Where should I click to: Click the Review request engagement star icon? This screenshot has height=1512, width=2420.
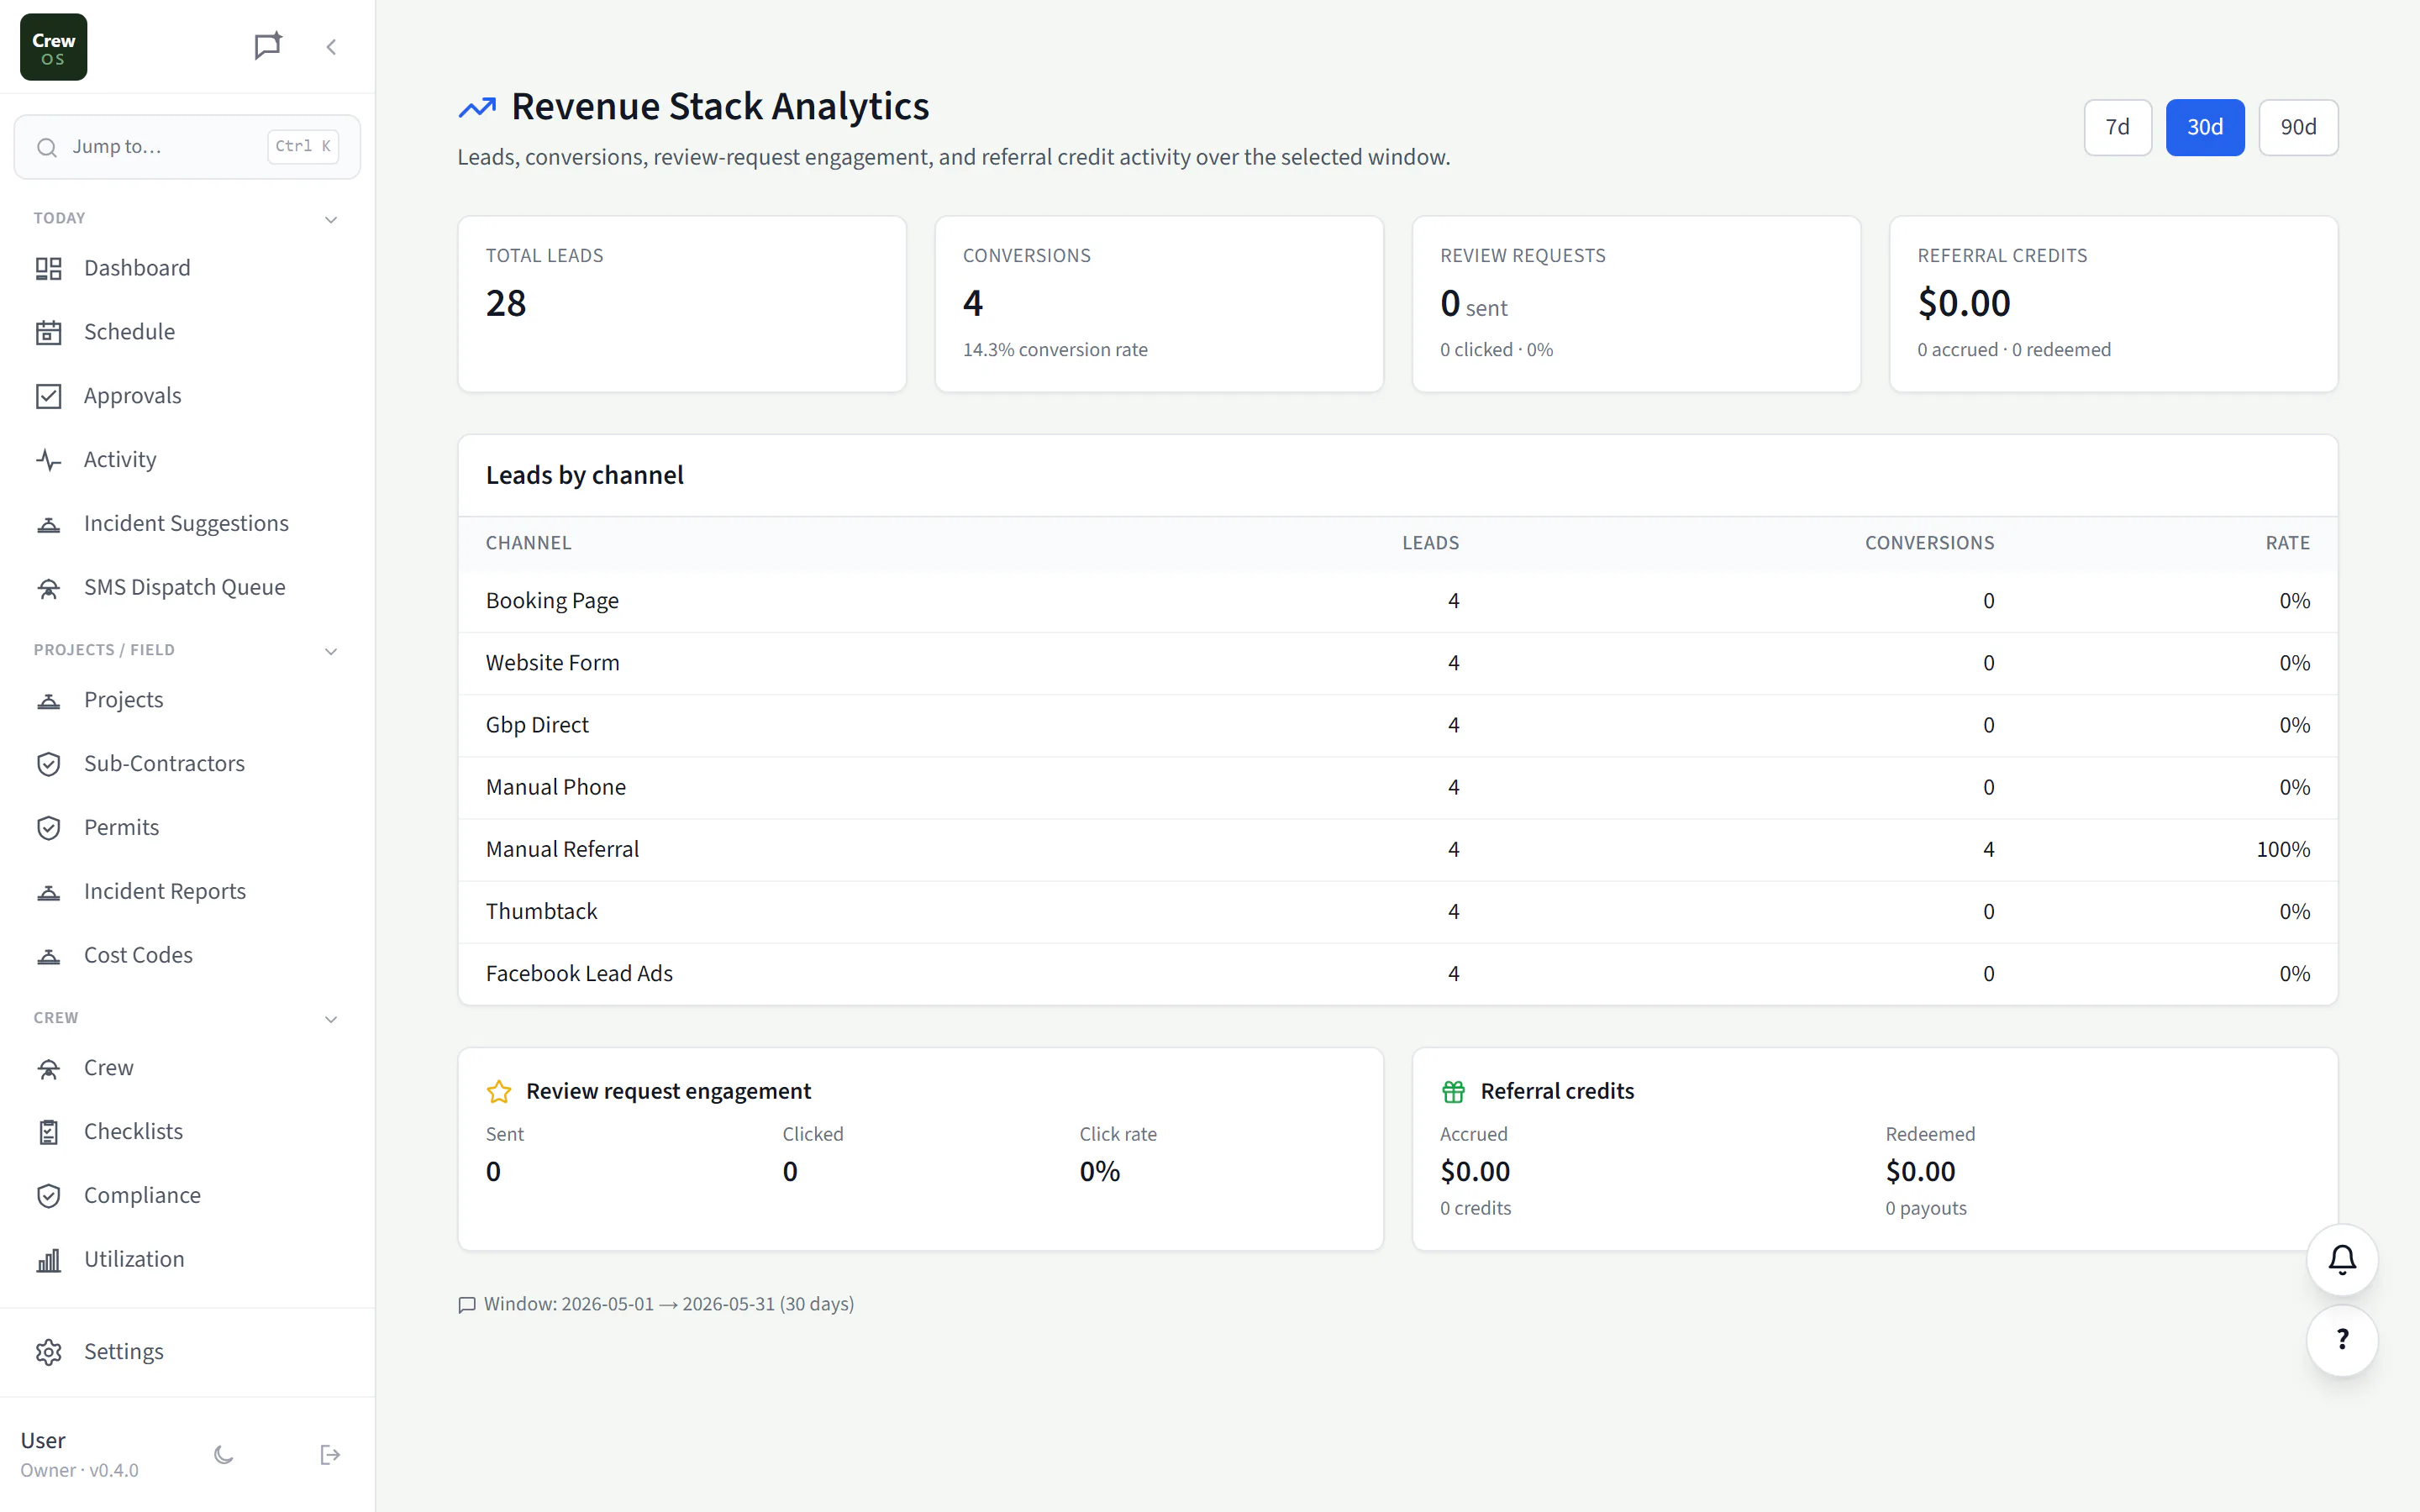tap(499, 1092)
